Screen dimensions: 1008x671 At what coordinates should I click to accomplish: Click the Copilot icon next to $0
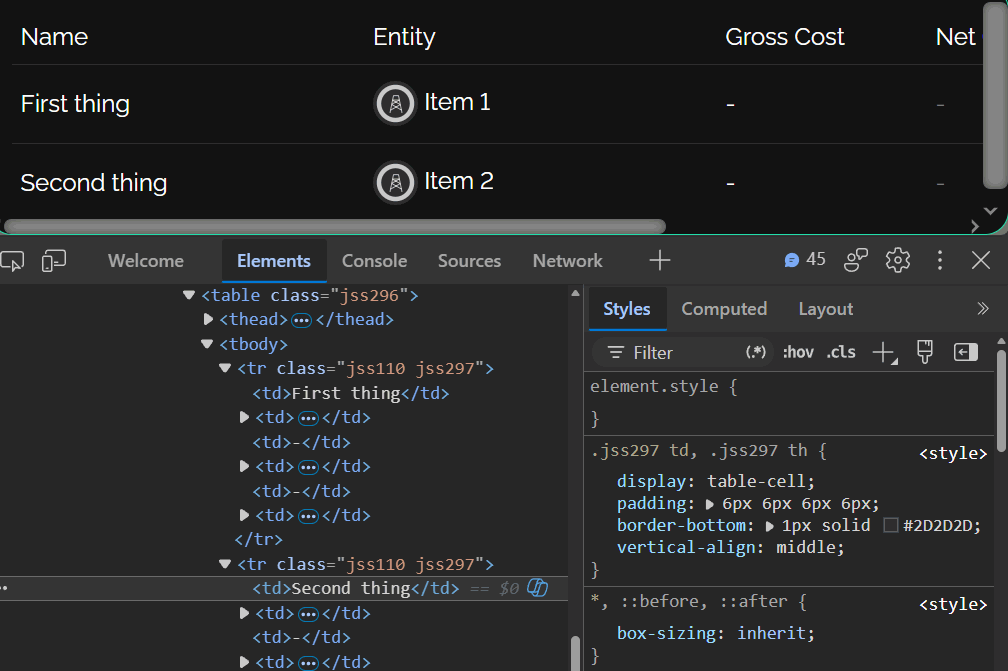pyautogui.click(x=537, y=588)
